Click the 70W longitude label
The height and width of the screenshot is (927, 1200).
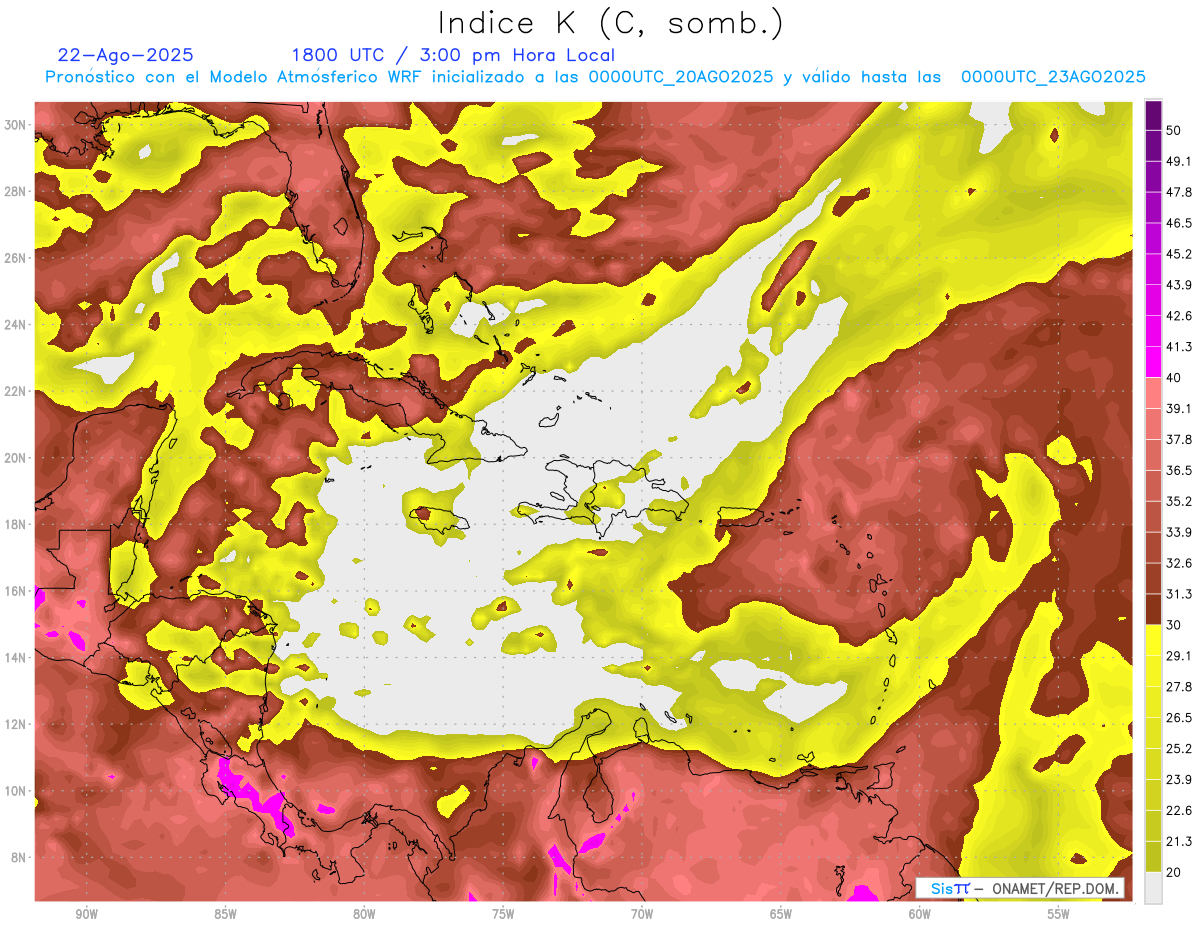pyautogui.click(x=642, y=914)
